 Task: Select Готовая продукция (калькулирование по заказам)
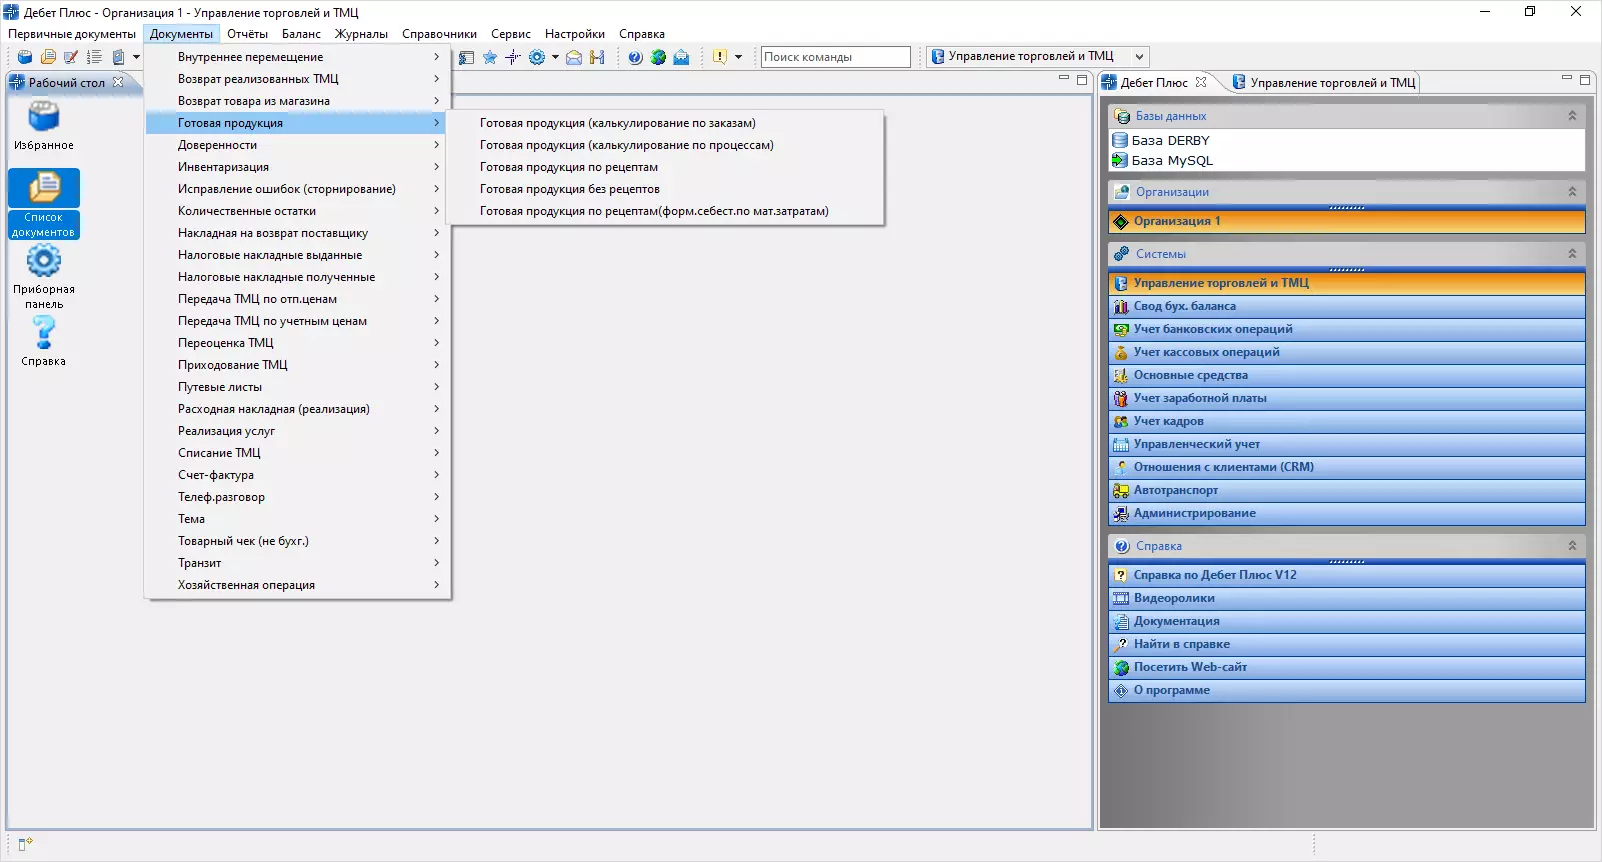pos(665,123)
